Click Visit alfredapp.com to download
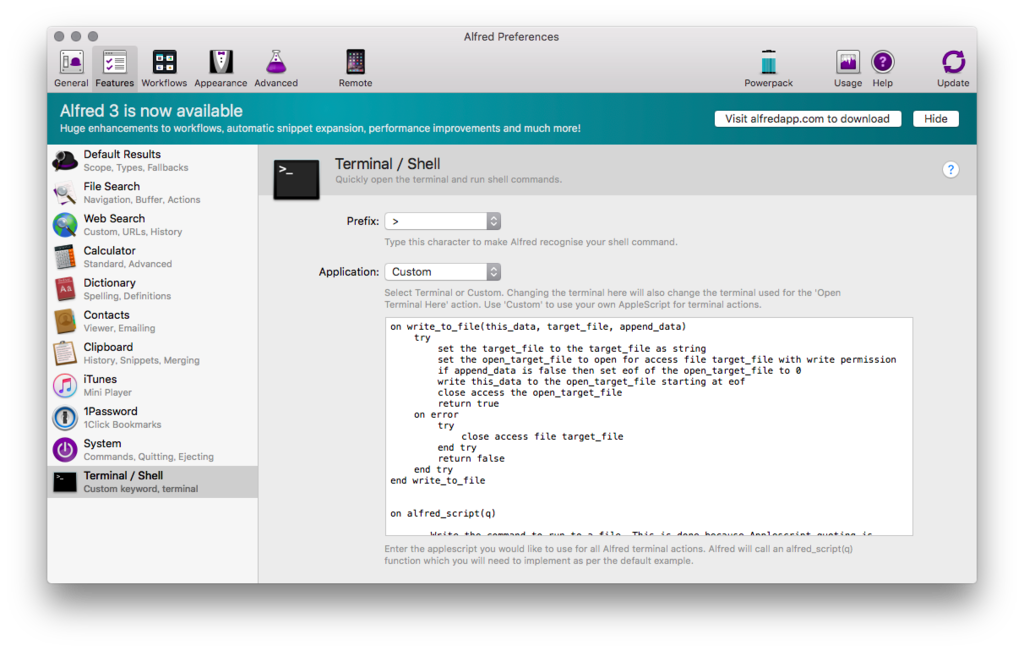The width and height of the screenshot is (1024, 651). [808, 118]
